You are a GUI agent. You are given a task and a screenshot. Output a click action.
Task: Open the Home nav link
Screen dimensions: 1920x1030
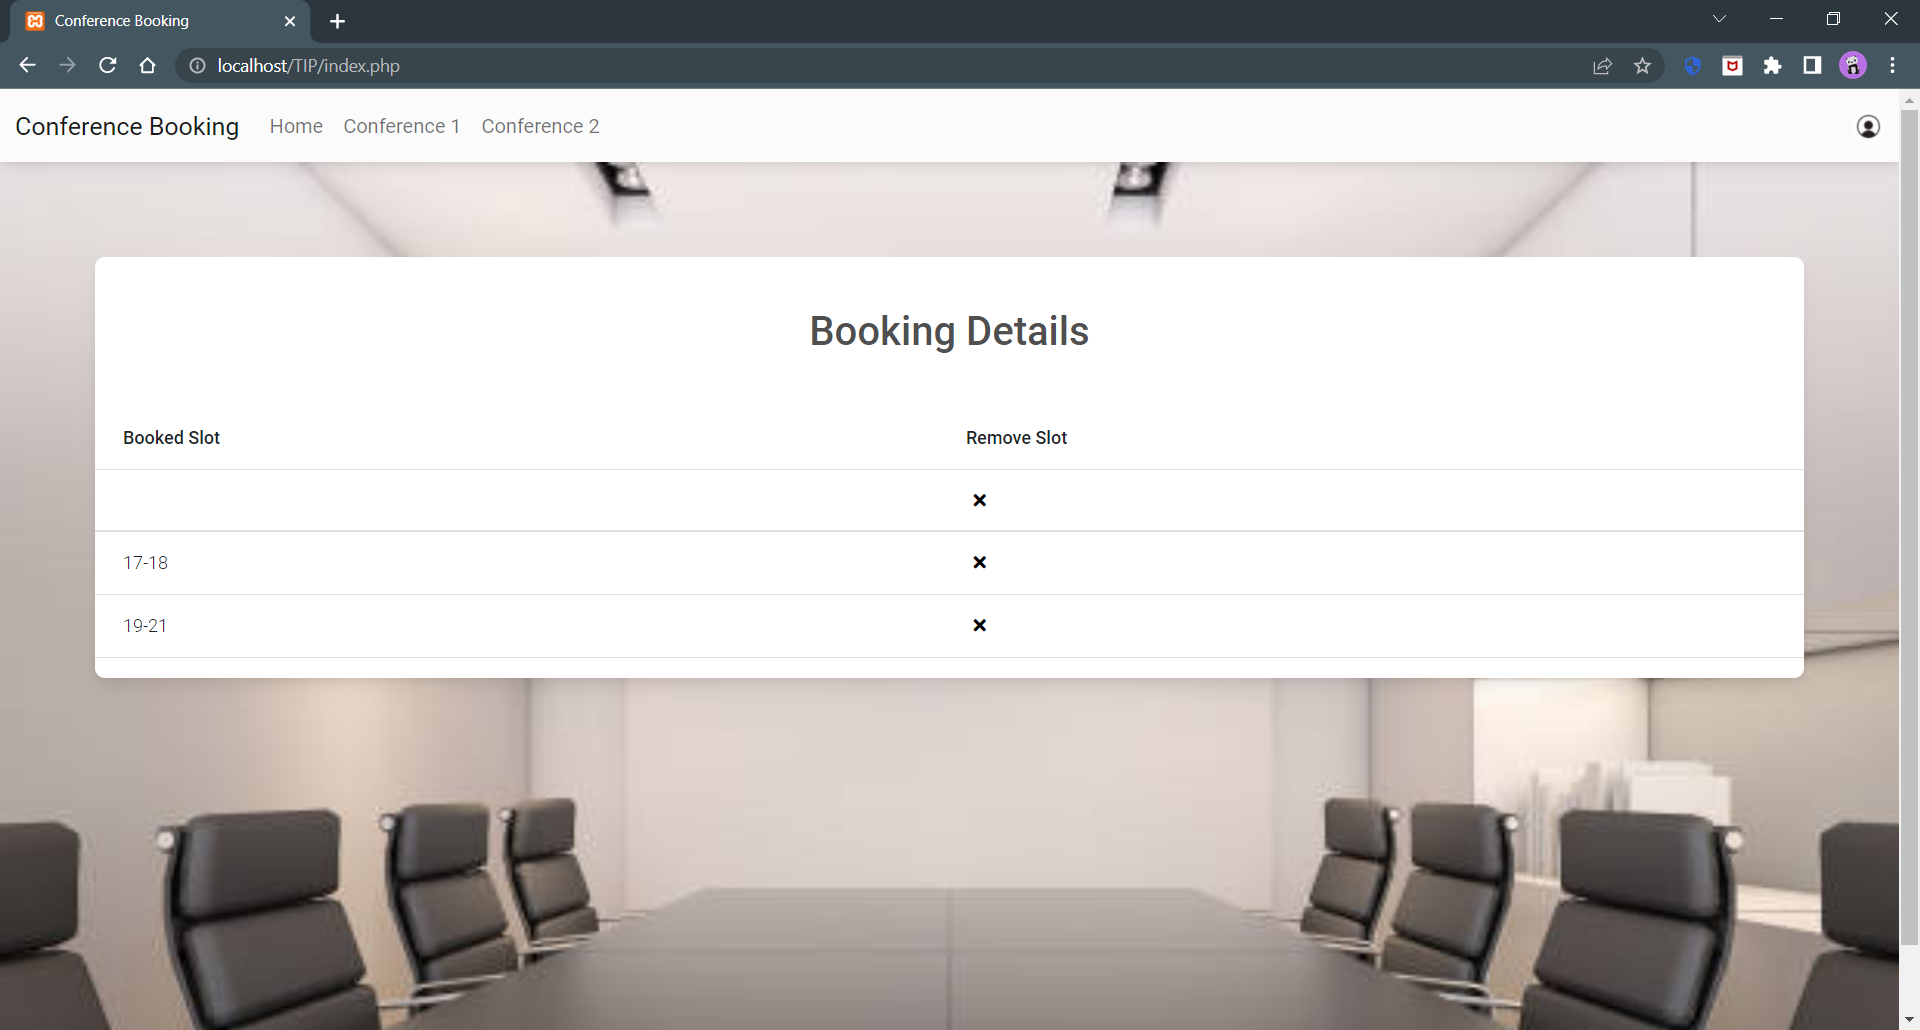(296, 126)
